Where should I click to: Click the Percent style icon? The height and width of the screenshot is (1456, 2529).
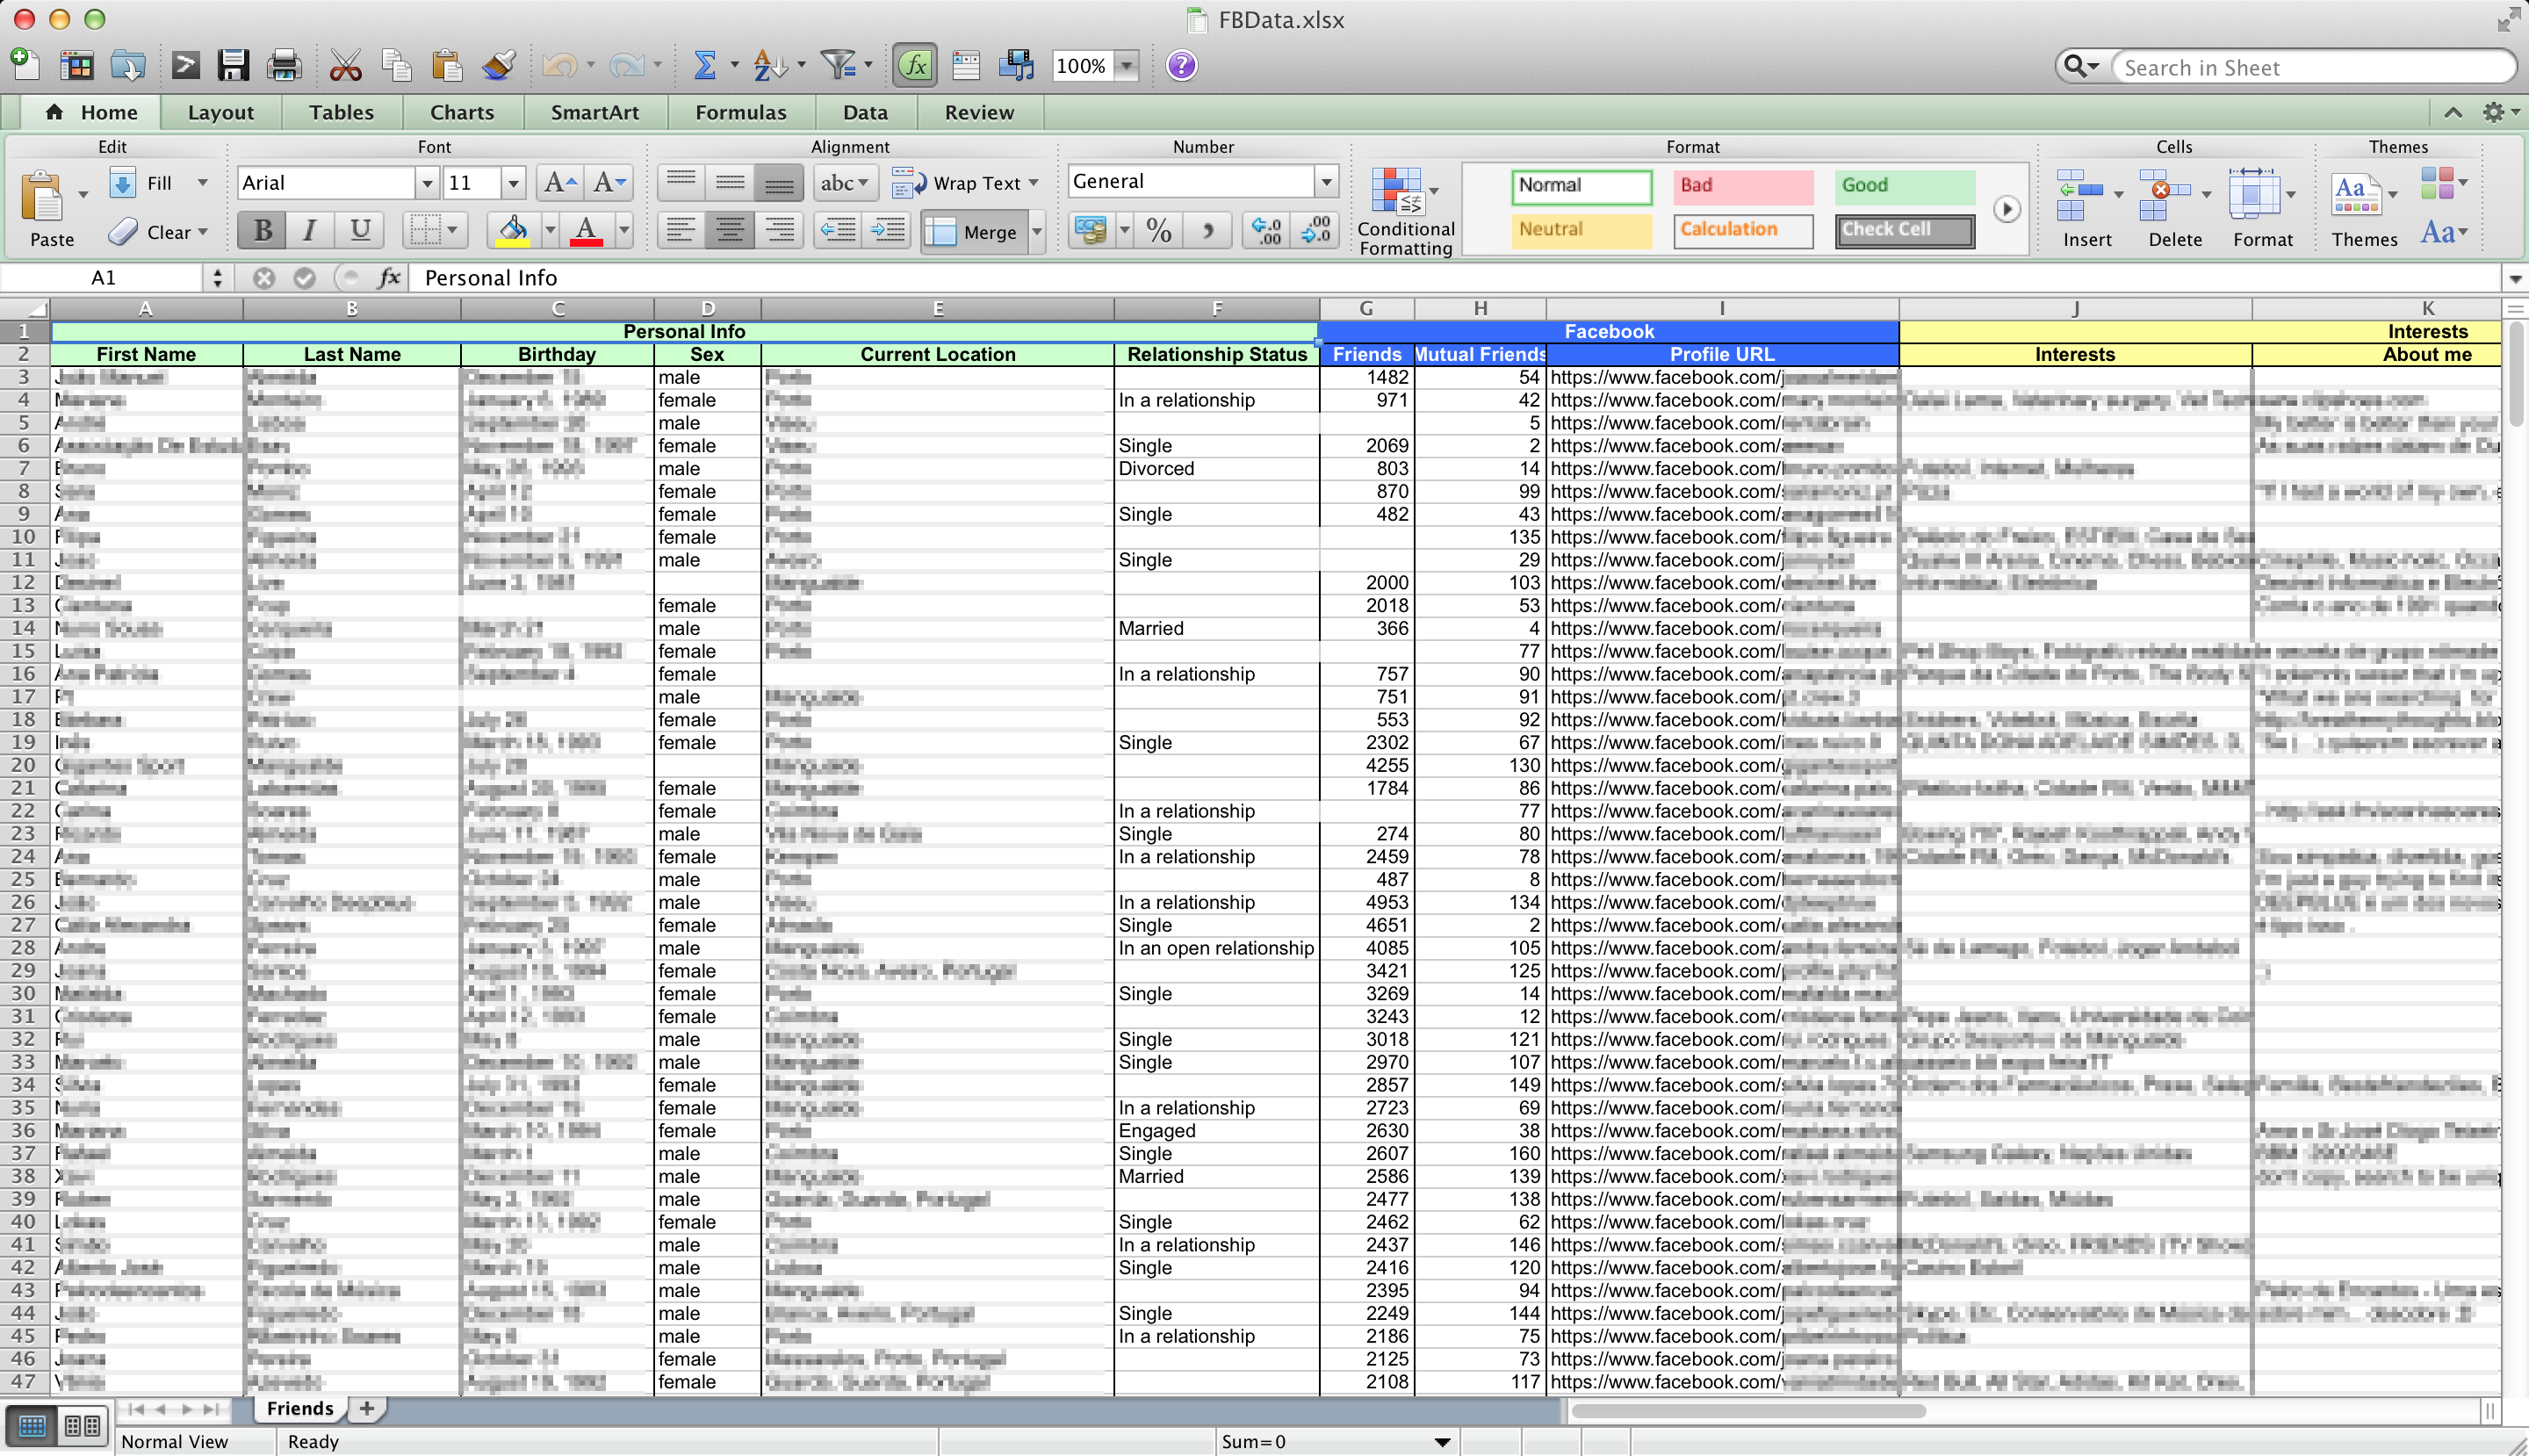1159,231
